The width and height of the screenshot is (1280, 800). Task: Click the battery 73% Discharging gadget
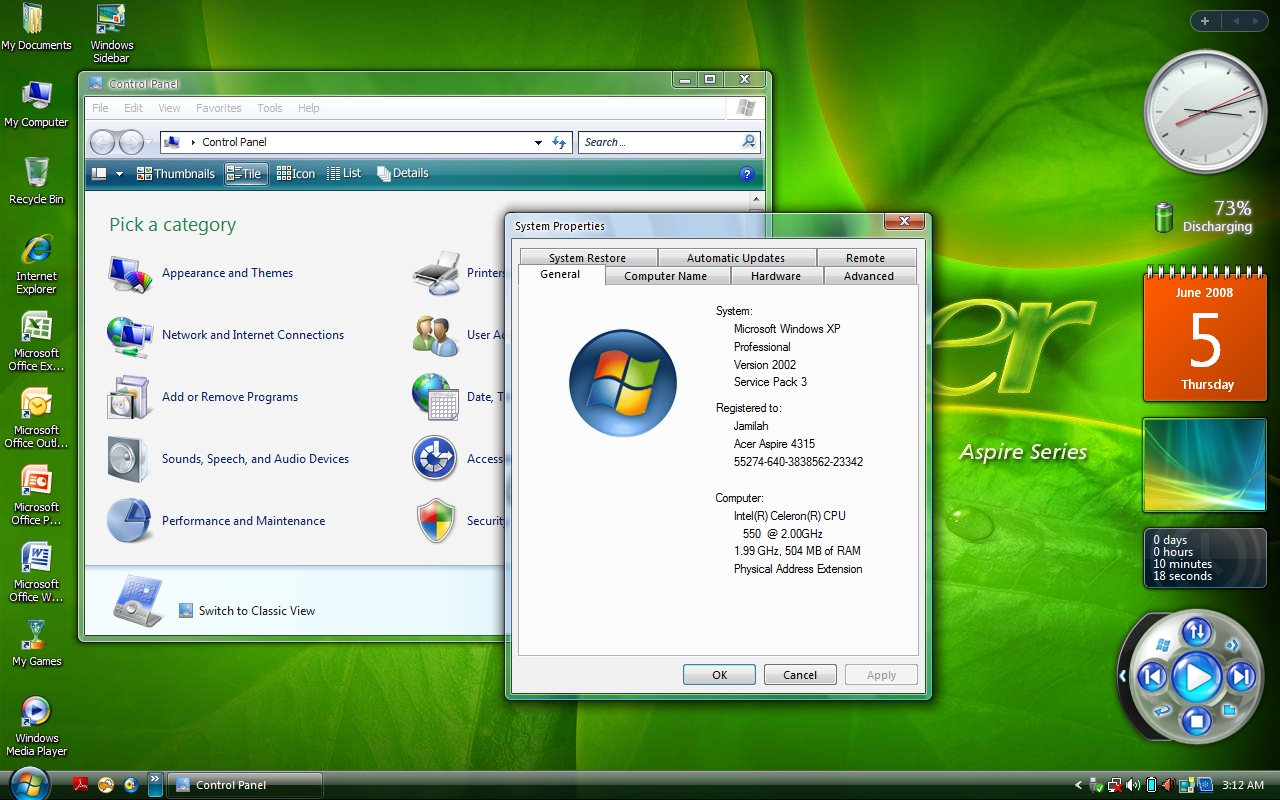coord(1203,216)
